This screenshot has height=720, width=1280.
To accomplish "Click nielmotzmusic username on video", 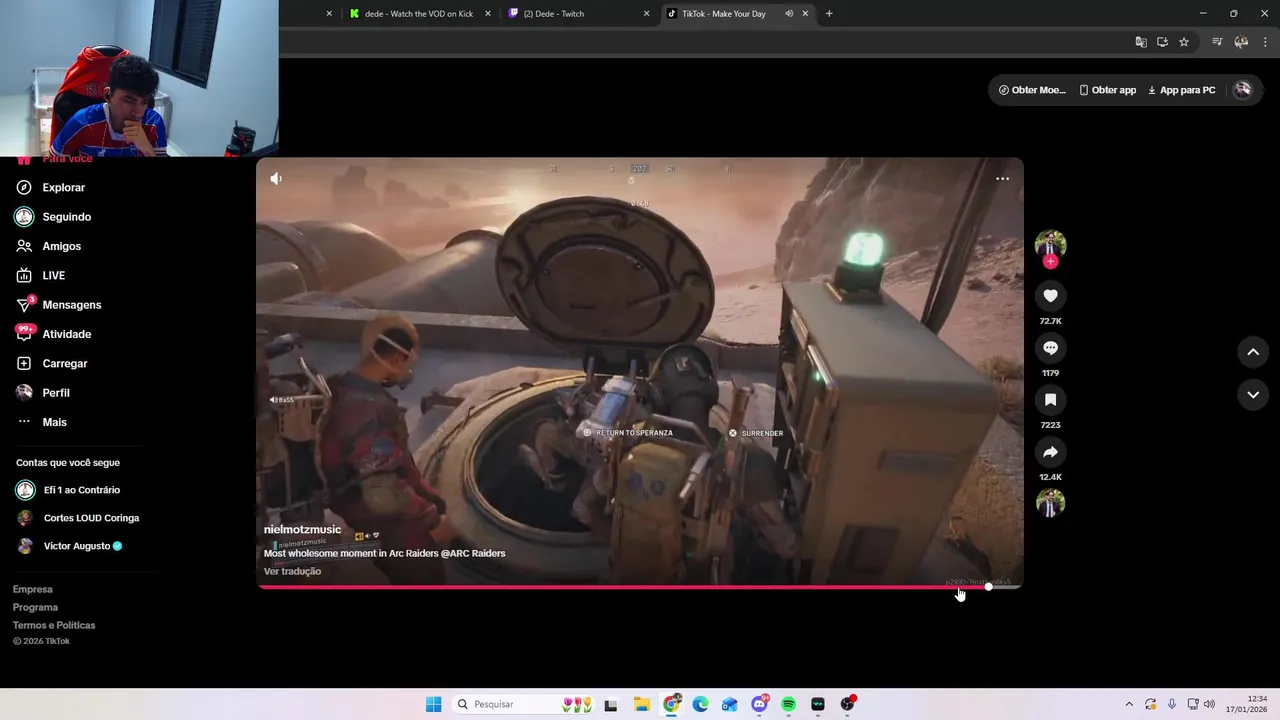I will pos(302,530).
